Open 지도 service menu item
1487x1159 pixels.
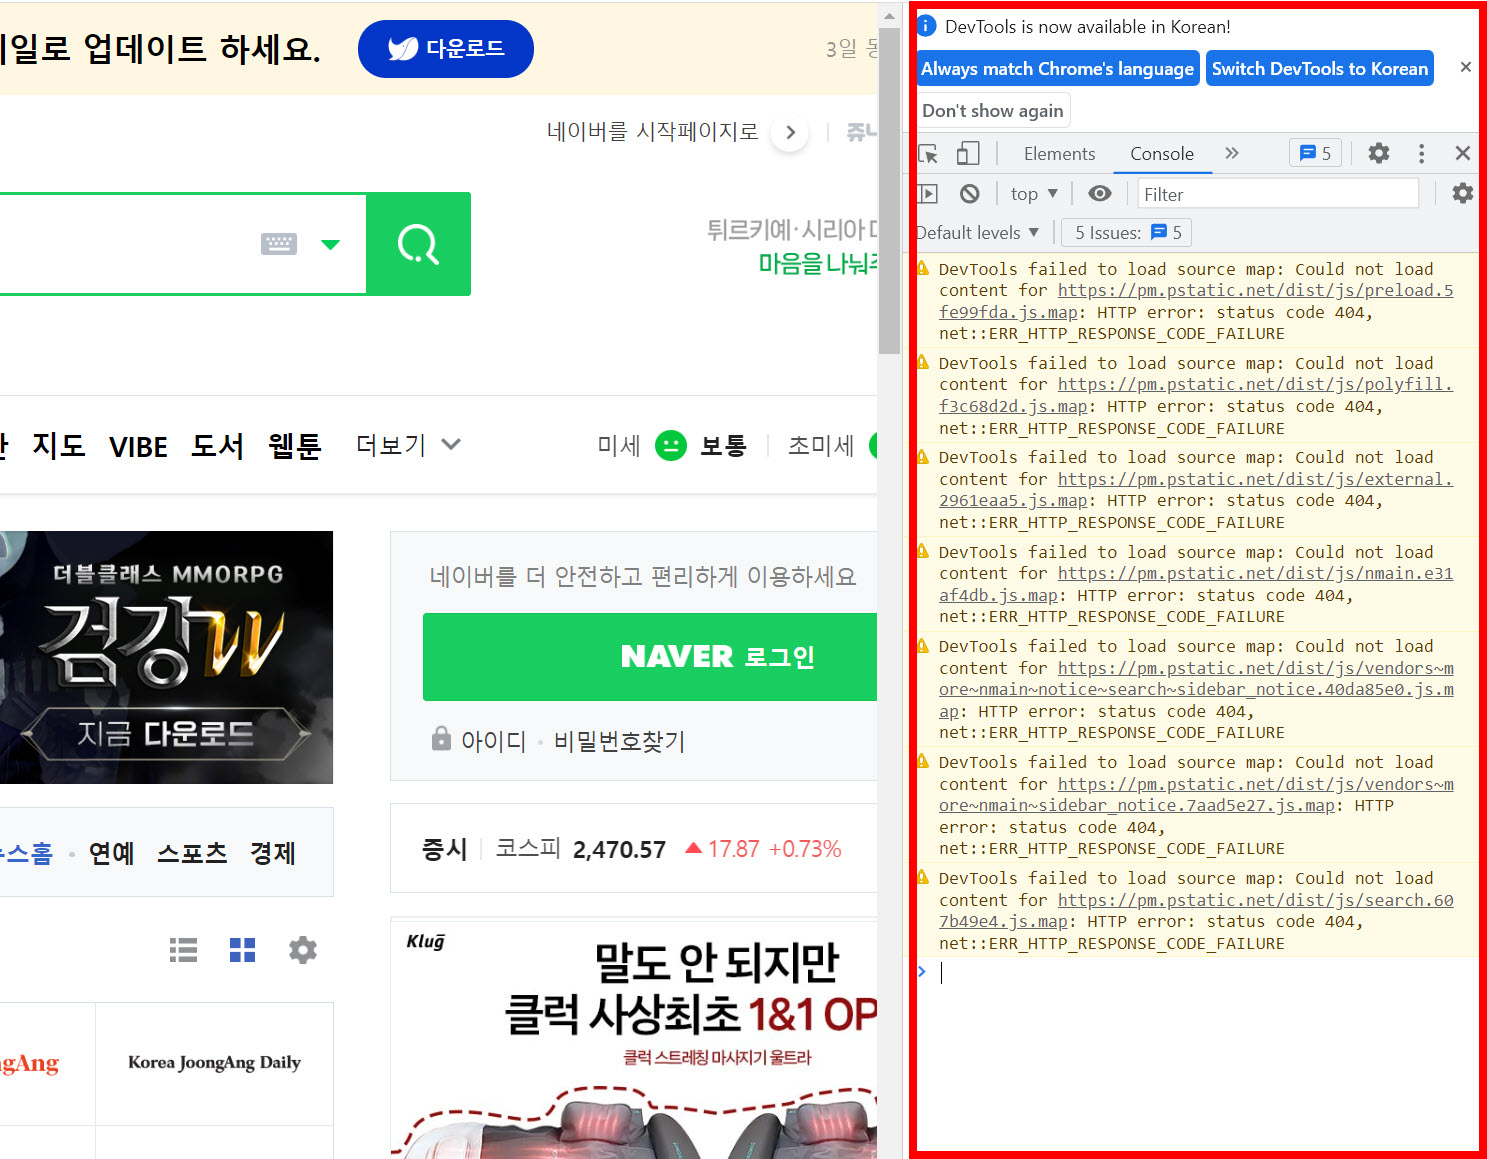click(x=59, y=445)
